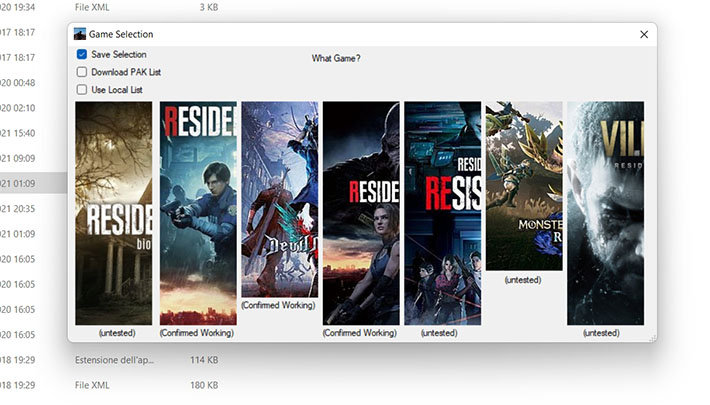The image size is (710, 405).
Task: Pick the Monster Hunter Rise cover
Action: [x=524, y=186]
